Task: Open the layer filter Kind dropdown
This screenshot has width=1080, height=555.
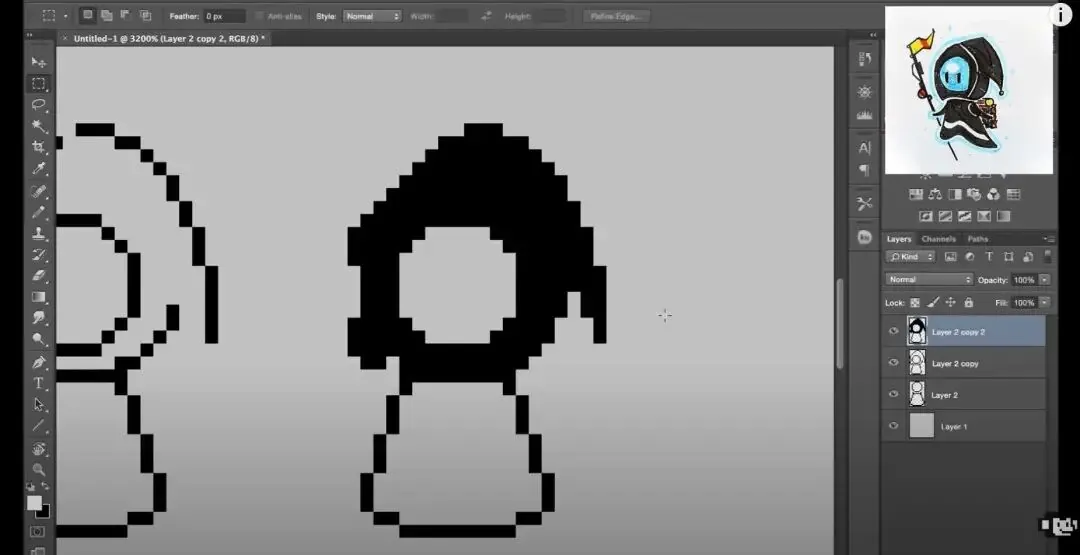Action: point(910,257)
